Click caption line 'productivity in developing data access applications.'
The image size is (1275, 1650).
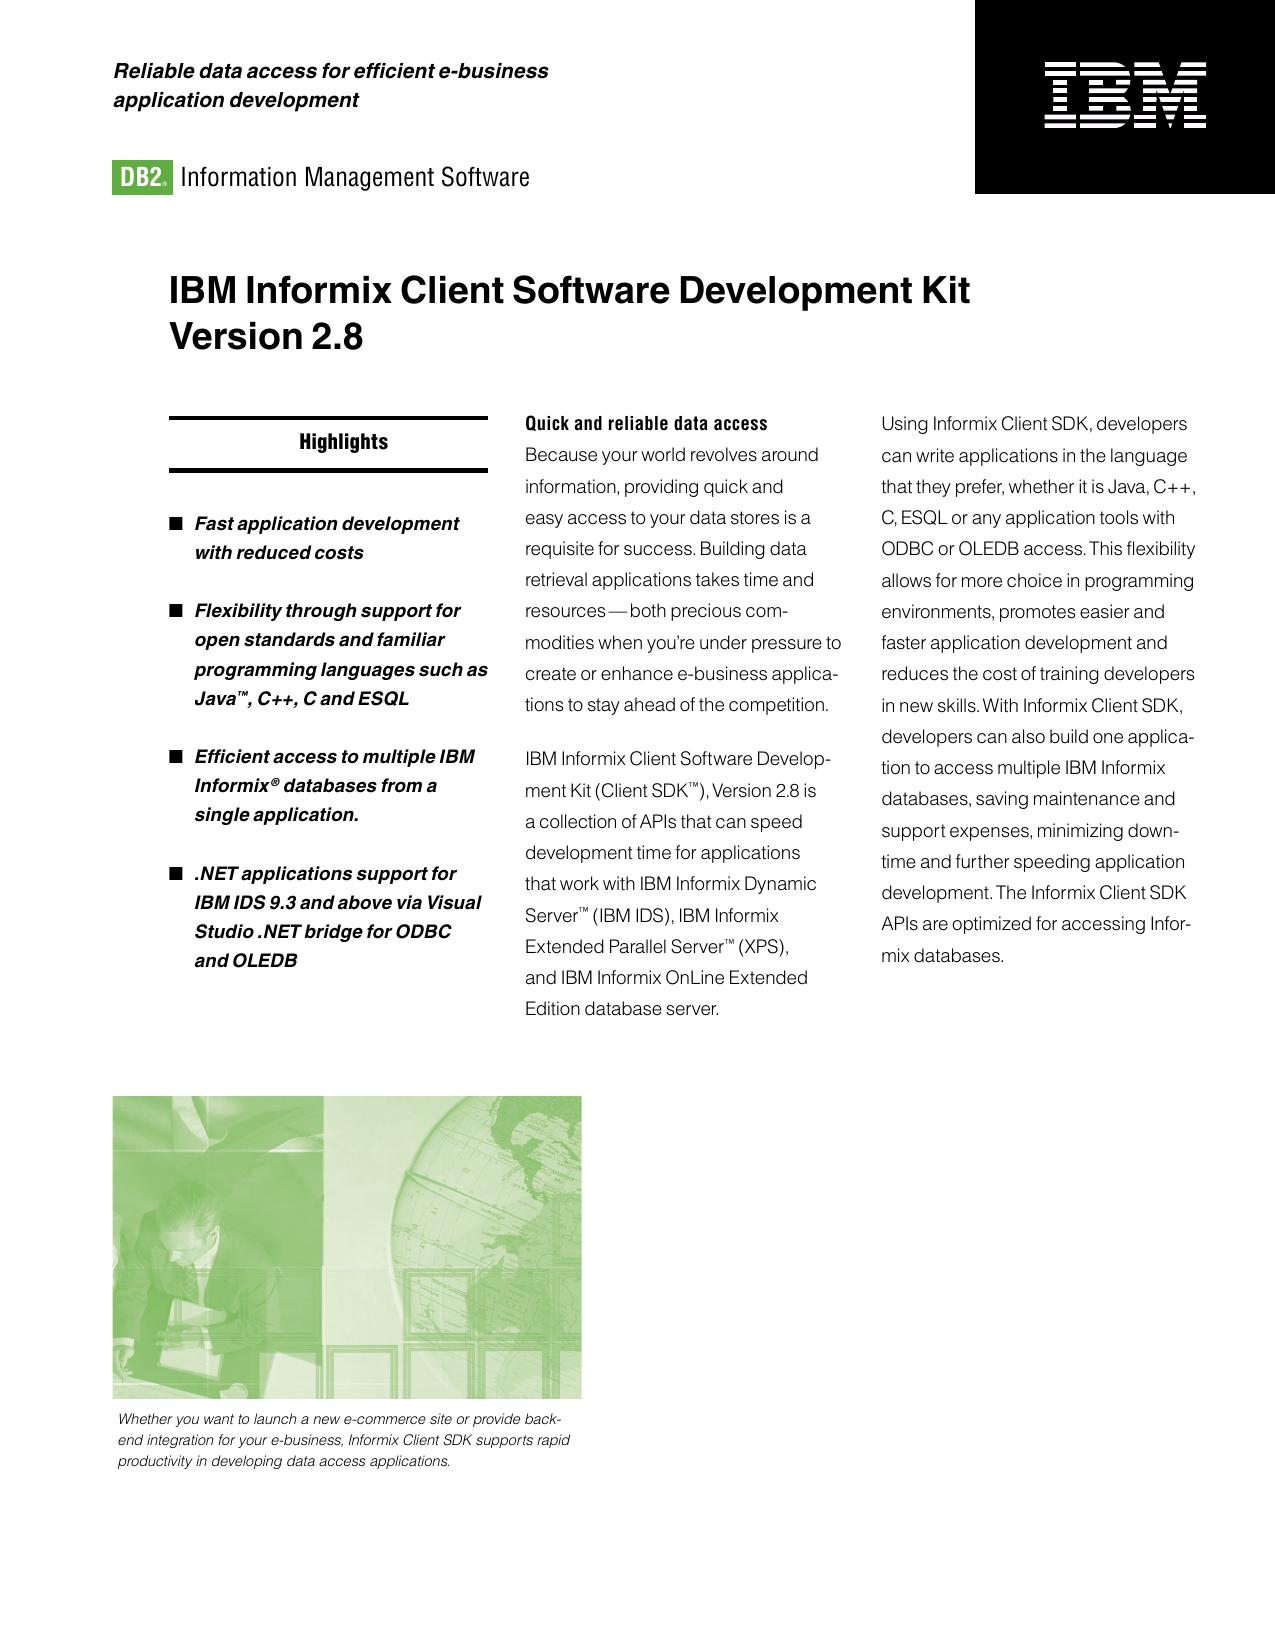[x=284, y=1461]
